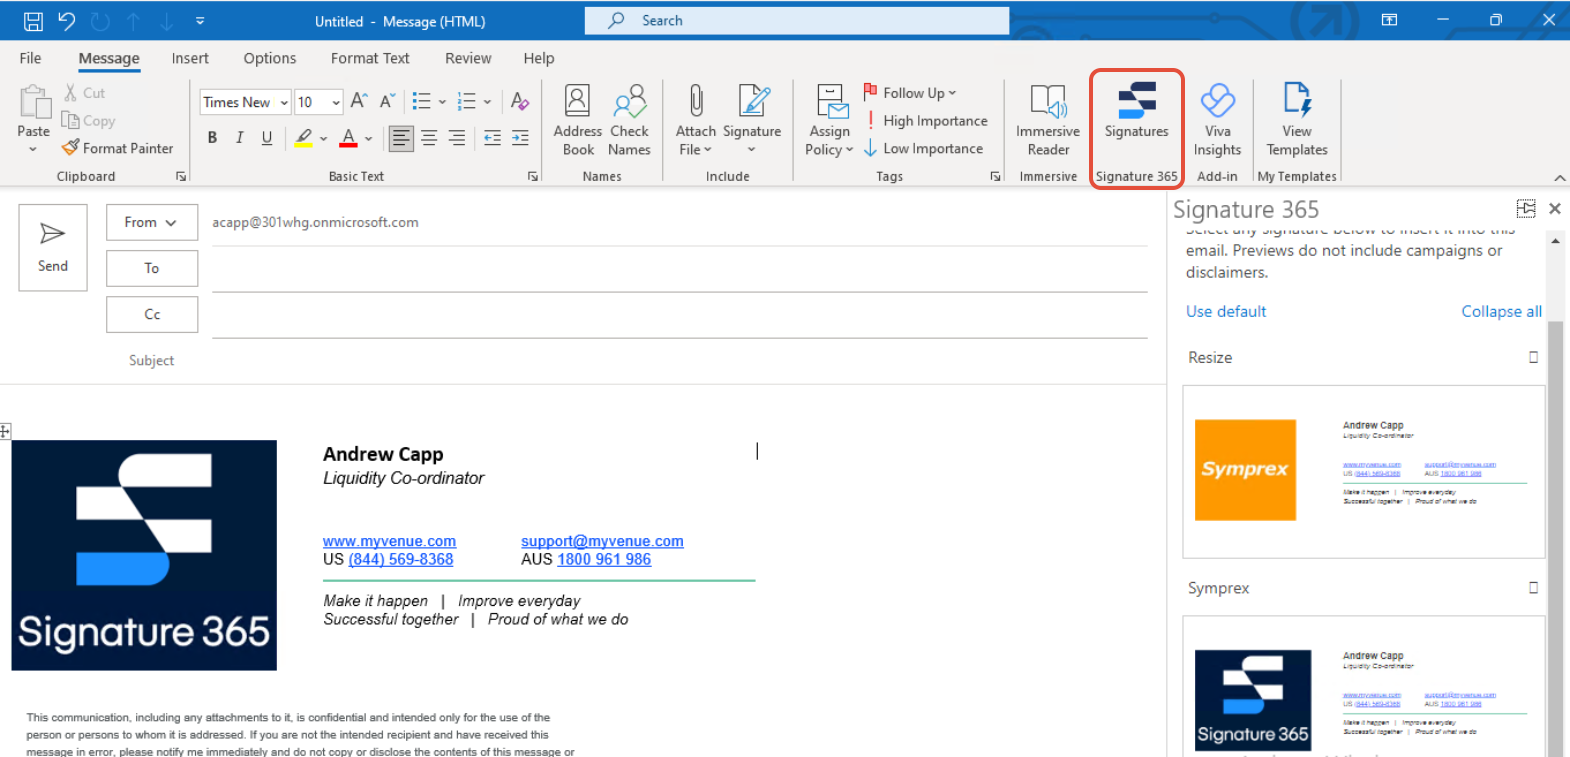The width and height of the screenshot is (1570, 757).
Task: Close the Signature 365 pane
Action: (x=1555, y=208)
